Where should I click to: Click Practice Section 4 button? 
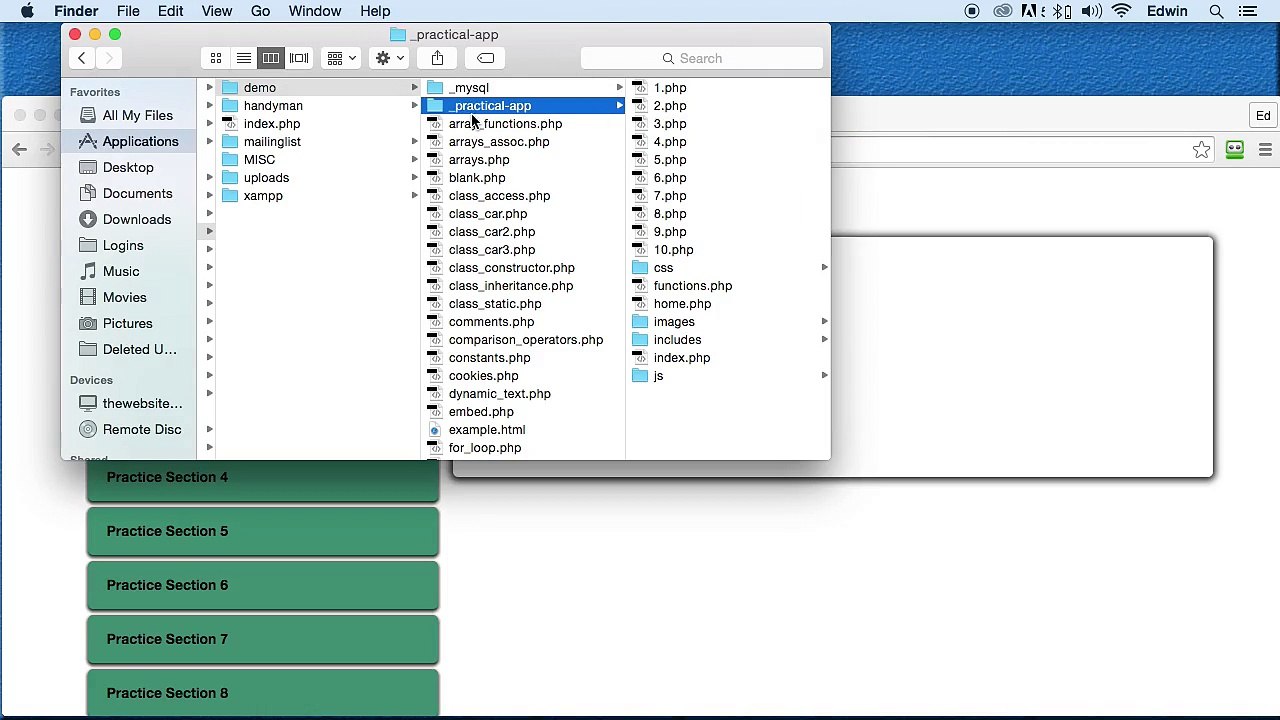click(263, 478)
